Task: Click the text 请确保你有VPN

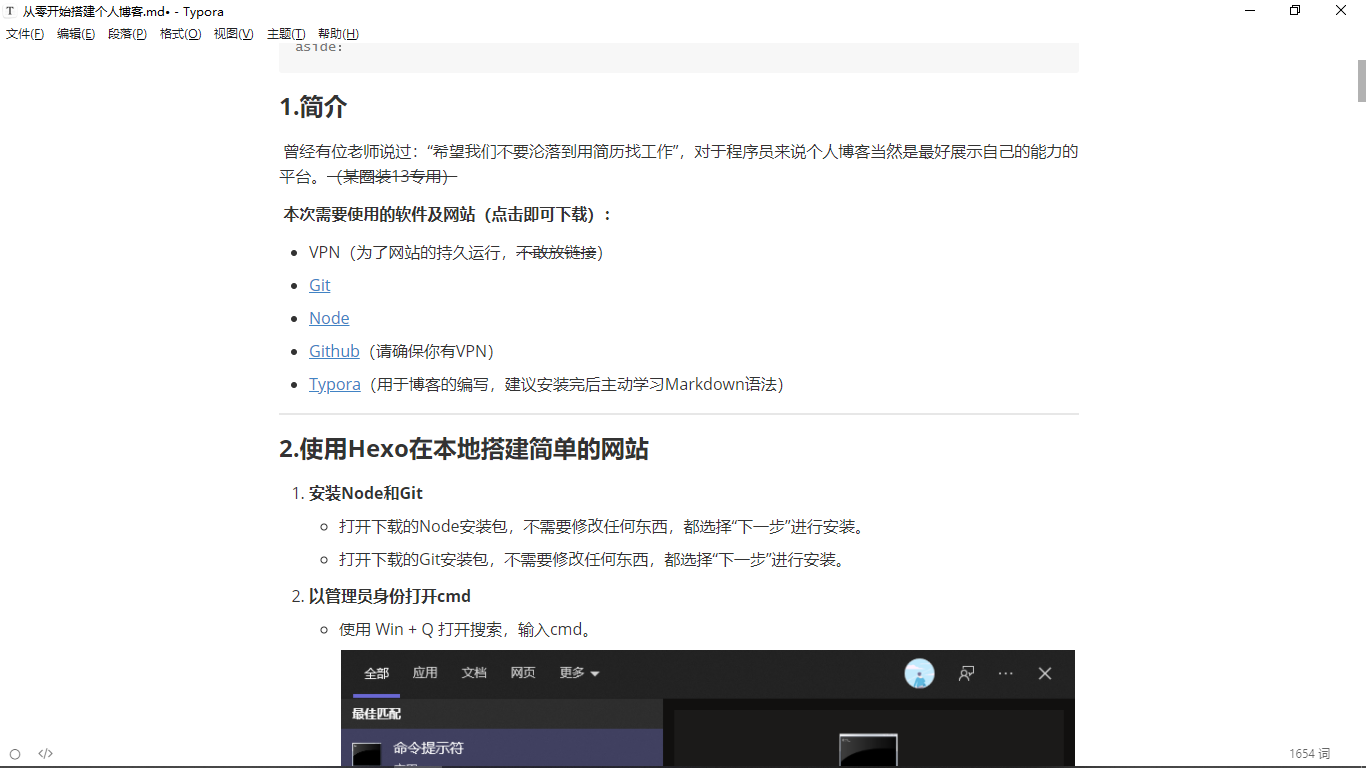Action: (x=434, y=351)
